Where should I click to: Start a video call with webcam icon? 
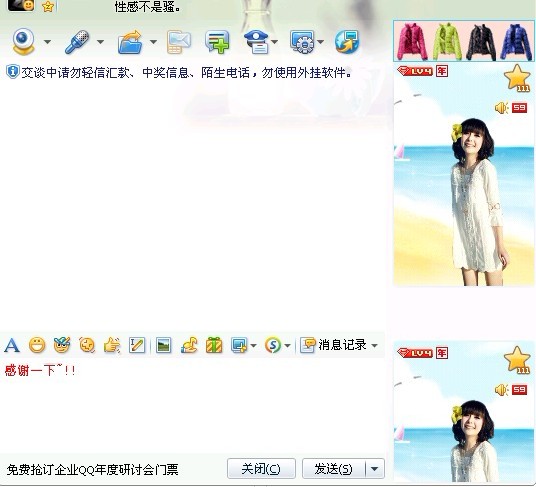(x=23, y=42)
